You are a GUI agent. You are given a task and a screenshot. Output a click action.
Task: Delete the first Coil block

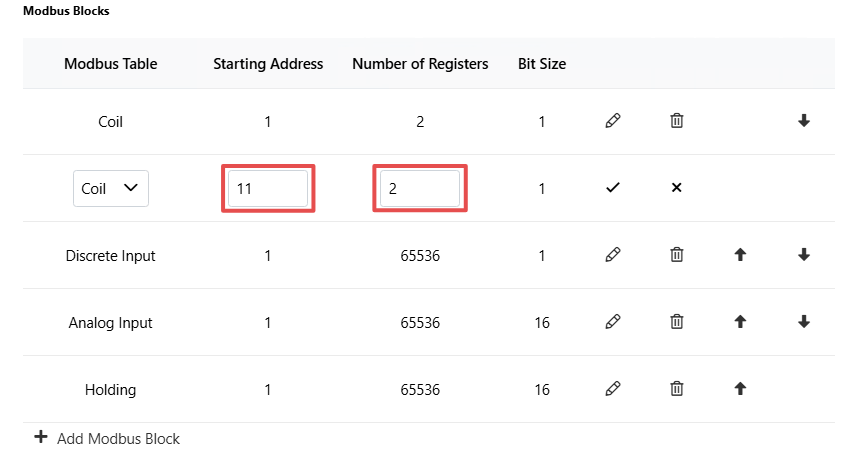(x=676, y=121)
